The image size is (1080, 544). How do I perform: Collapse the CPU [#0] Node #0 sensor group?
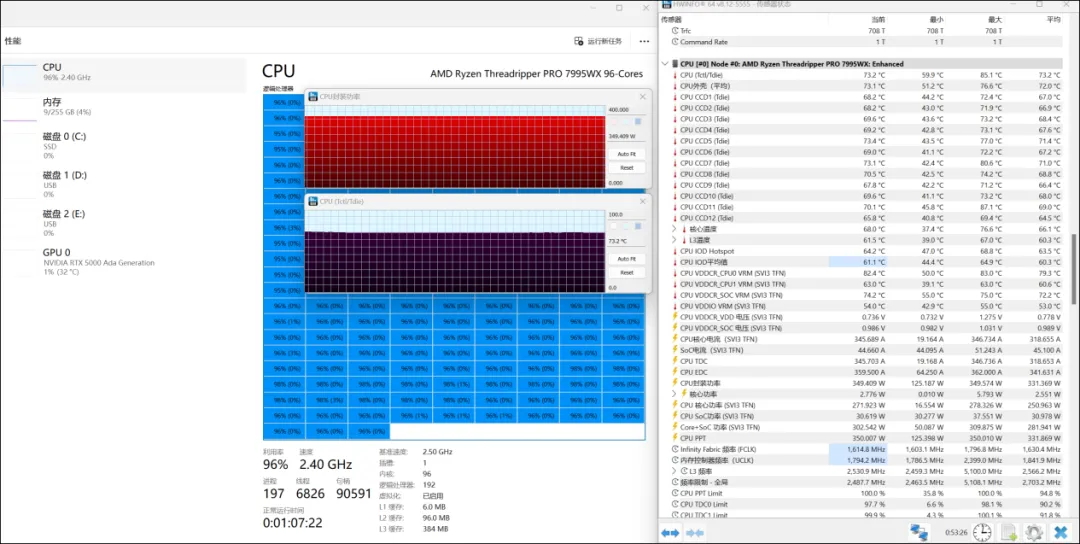[665, 64]
